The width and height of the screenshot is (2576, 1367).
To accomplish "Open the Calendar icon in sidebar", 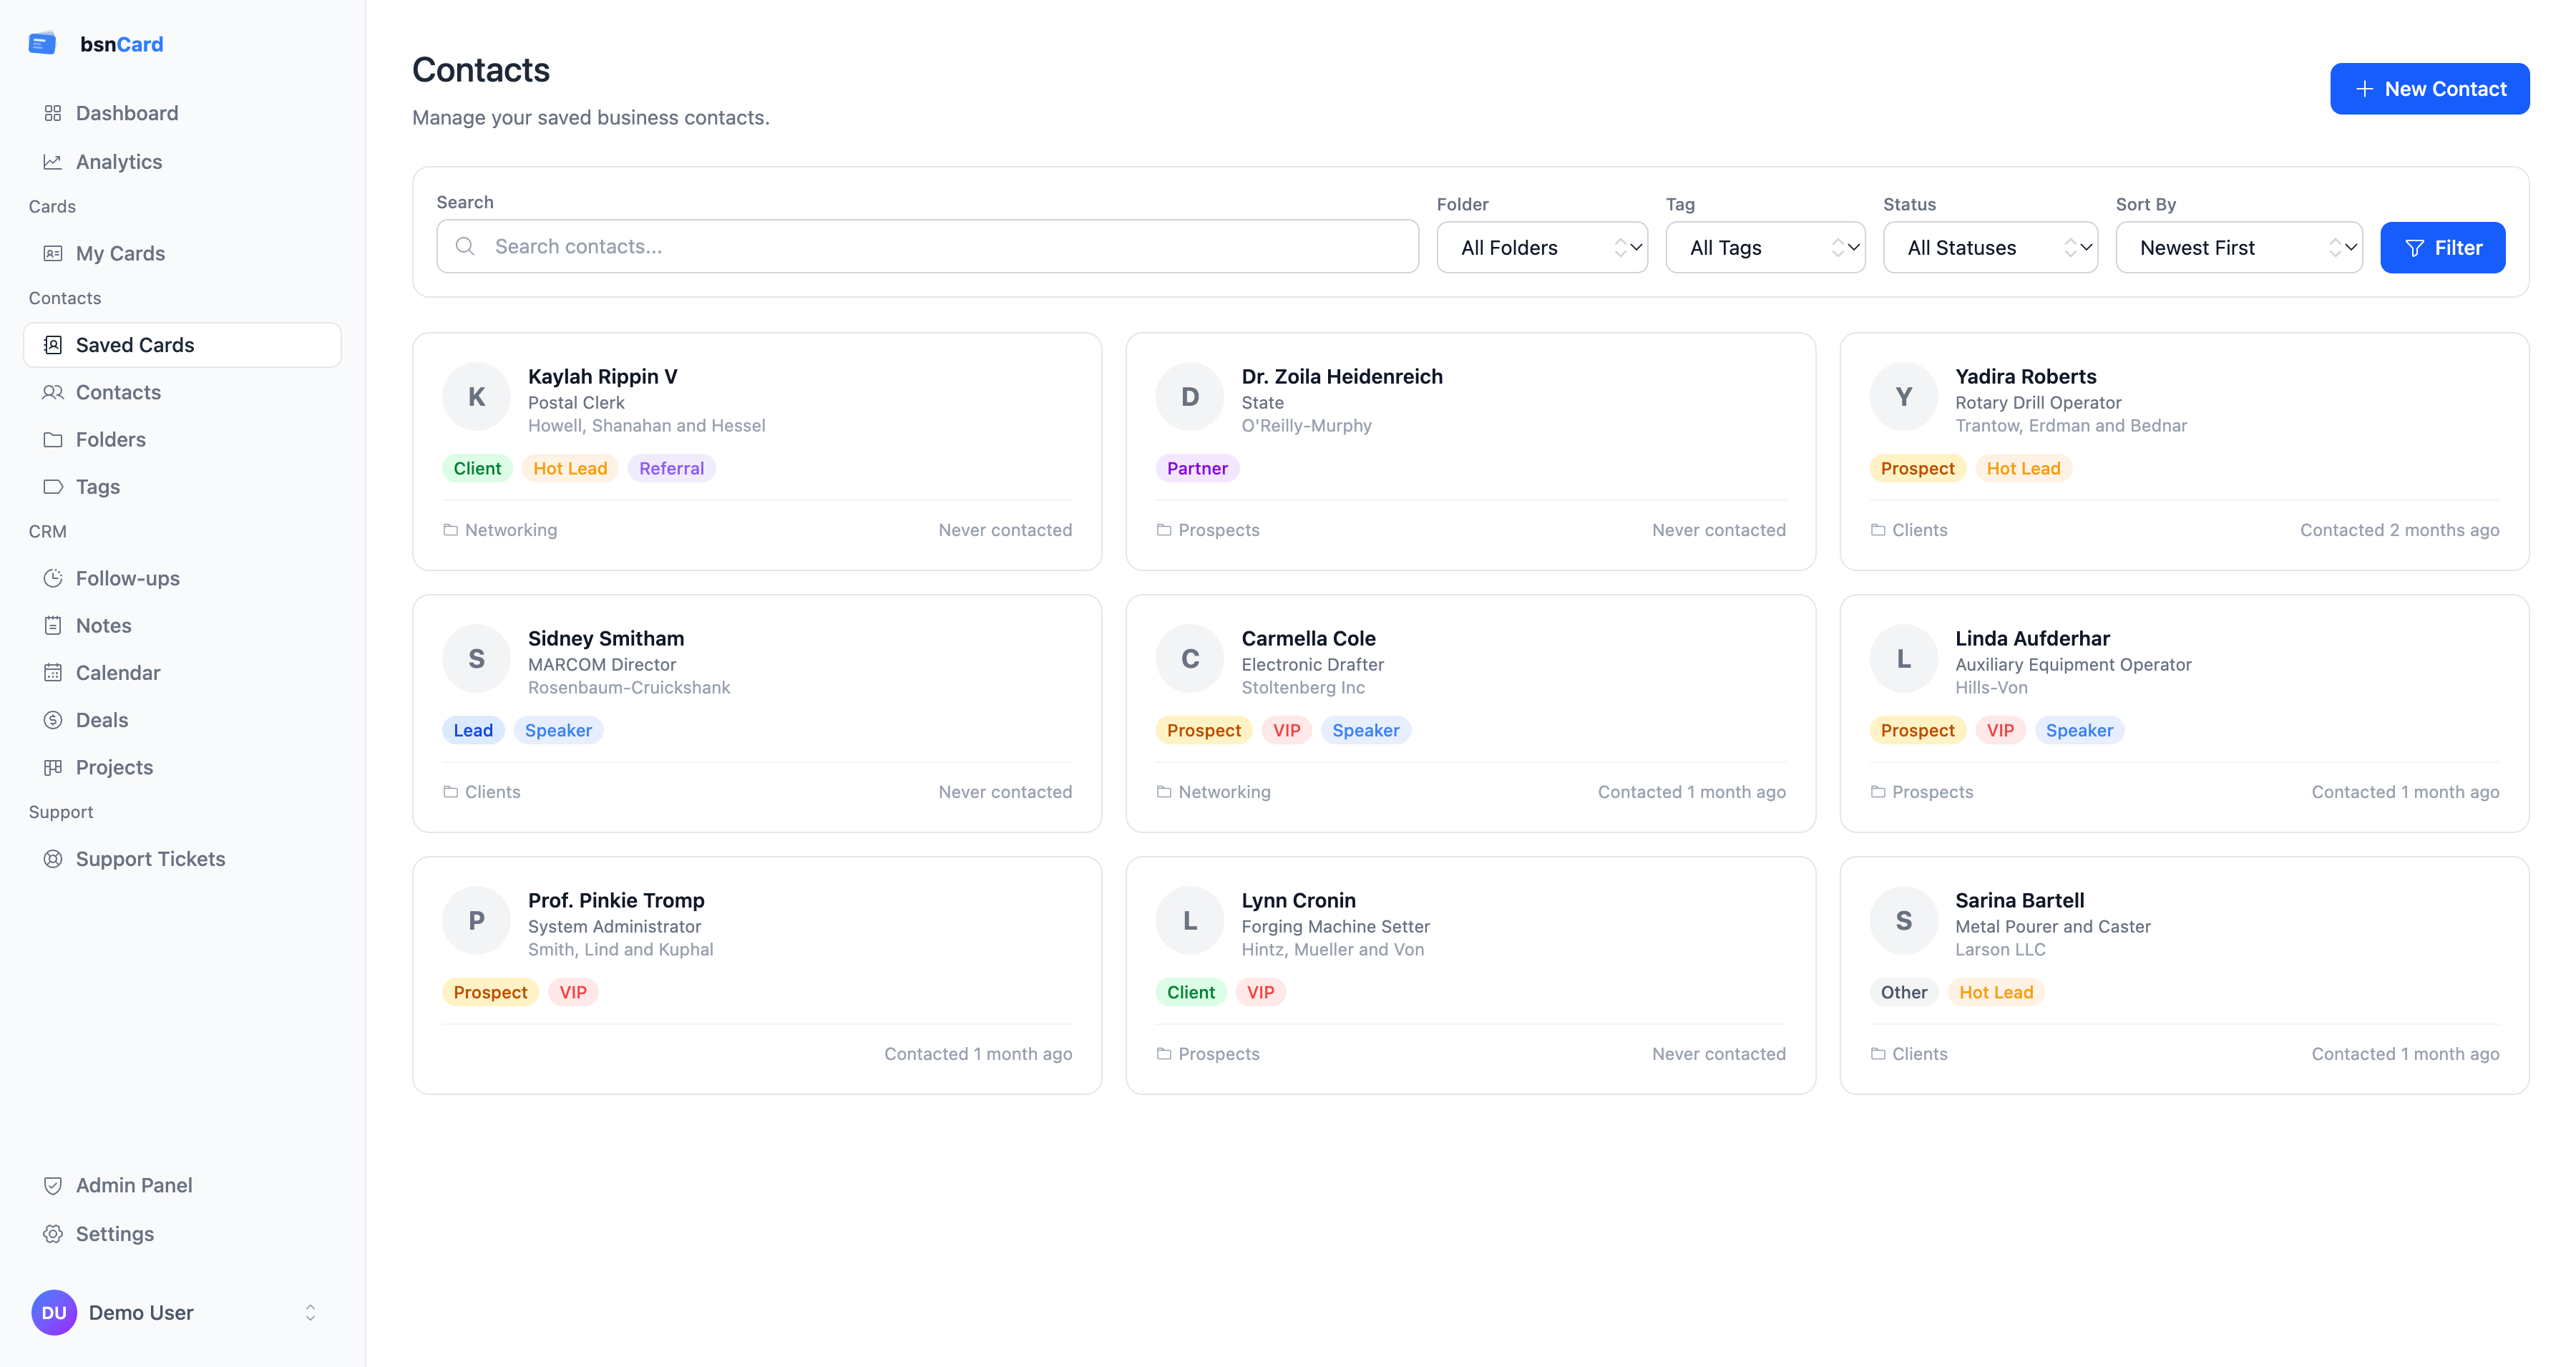I will click(x=54, y=672).
